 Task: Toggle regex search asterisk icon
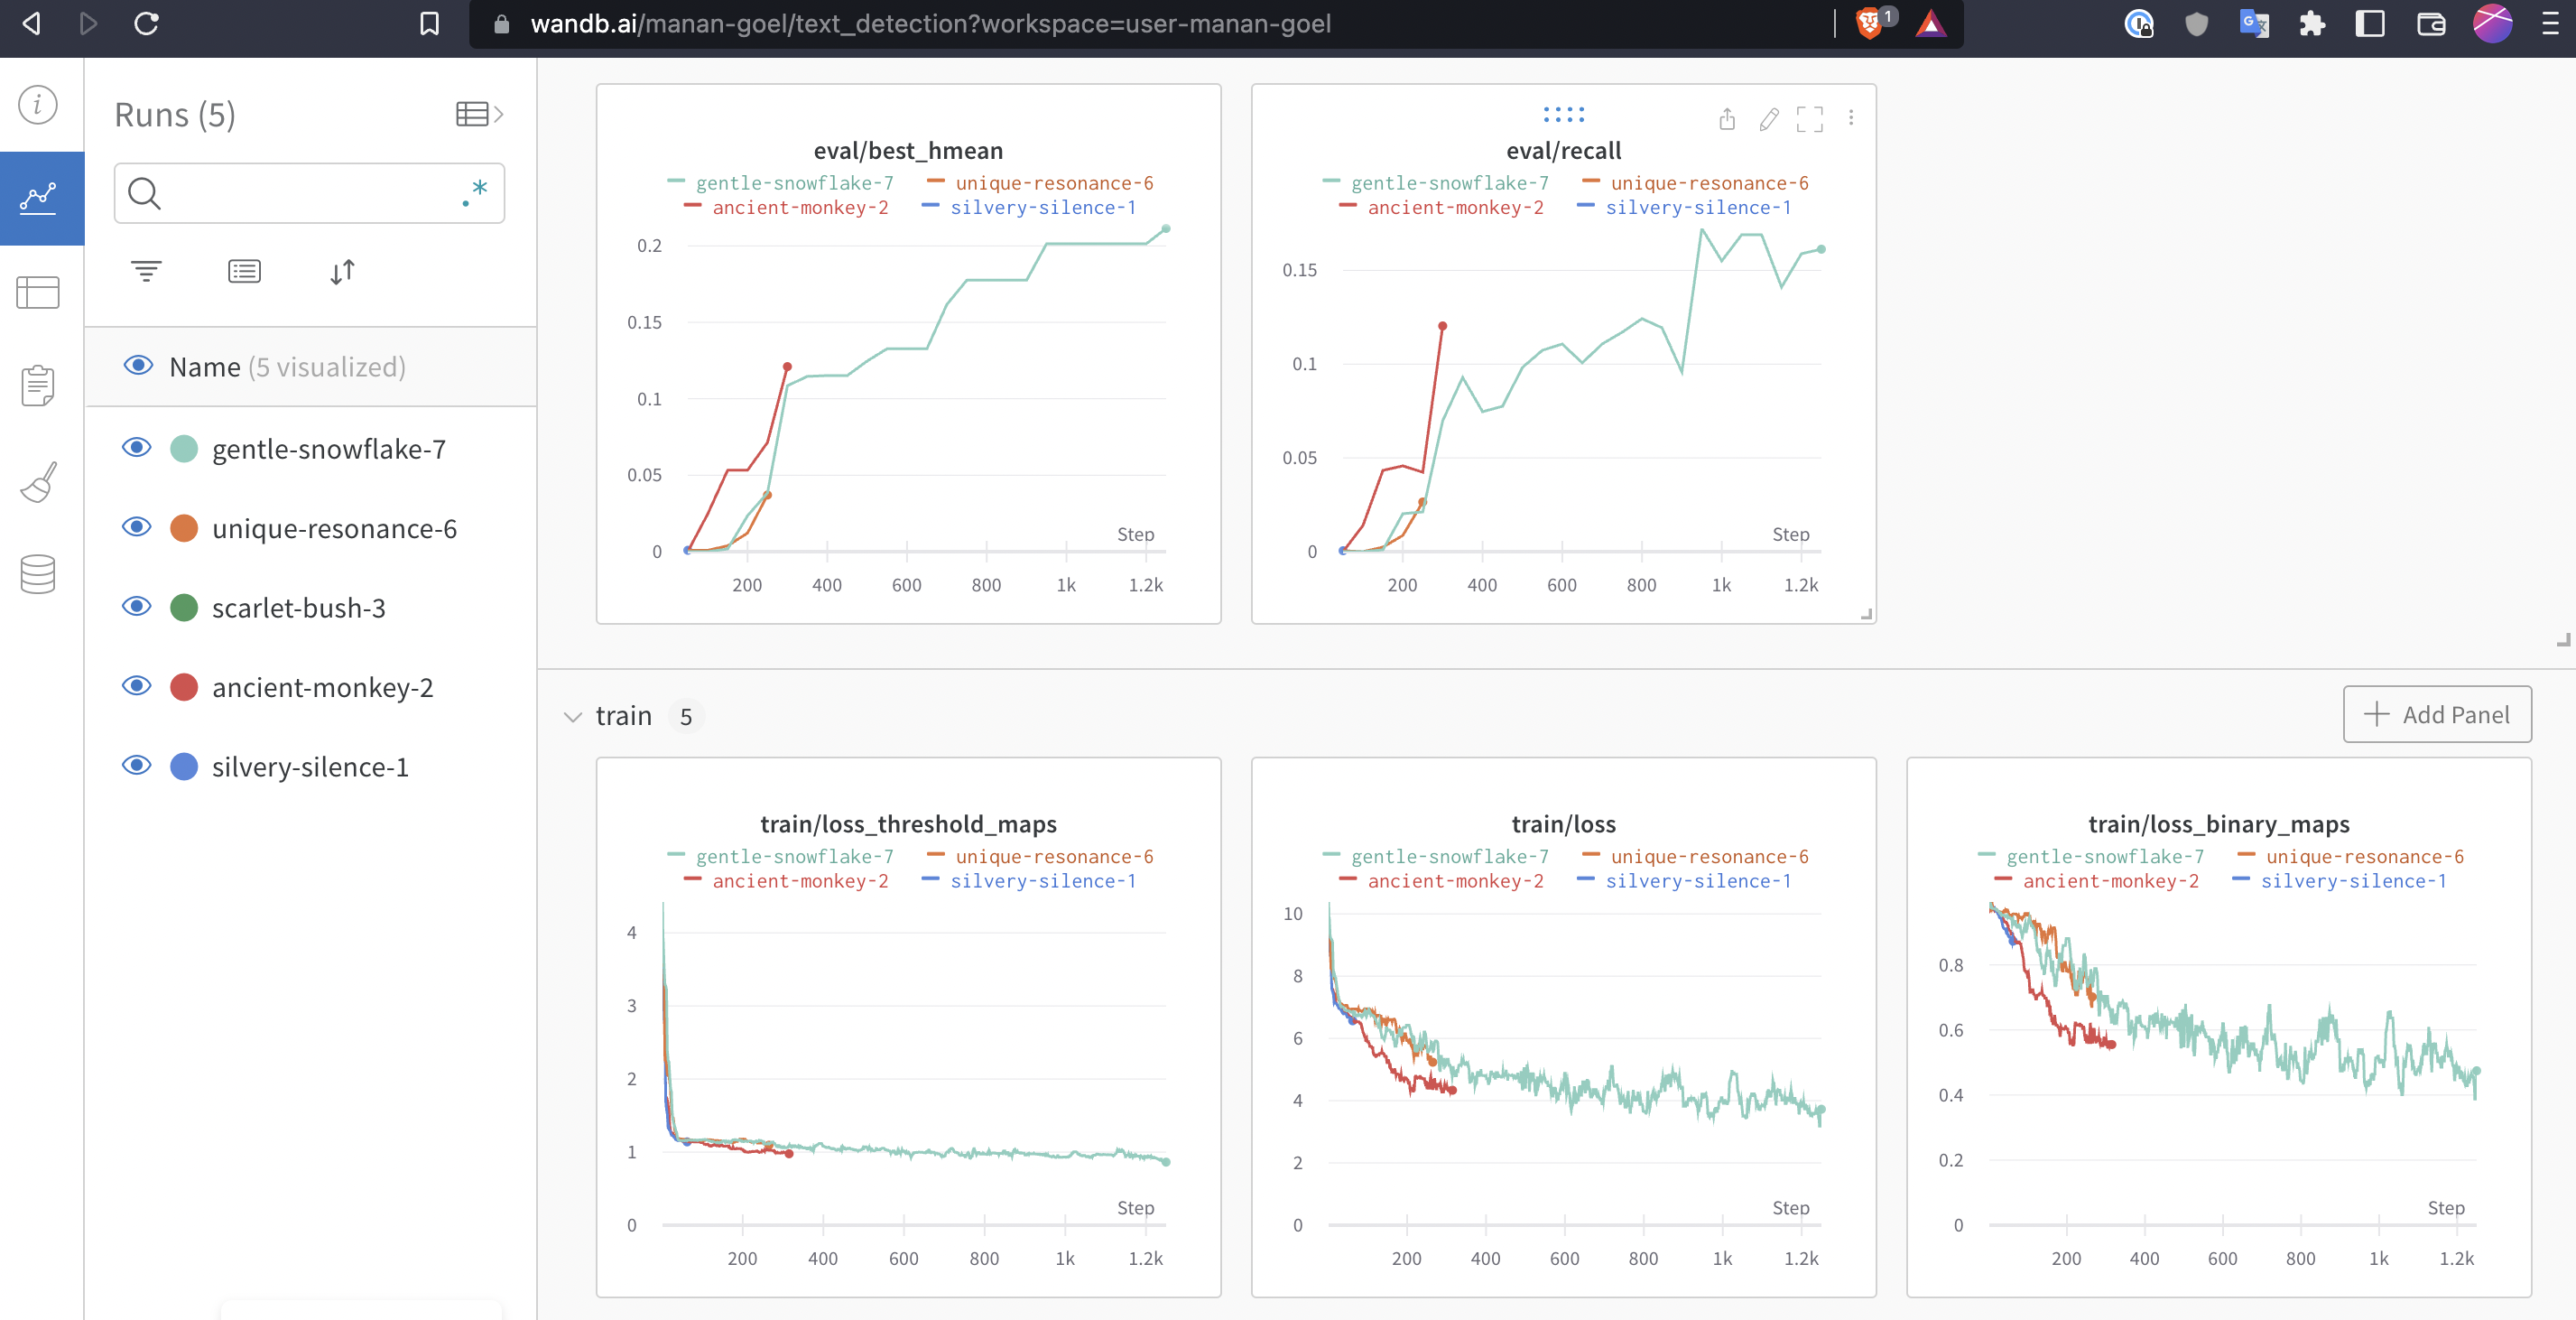tap(475, 192)
